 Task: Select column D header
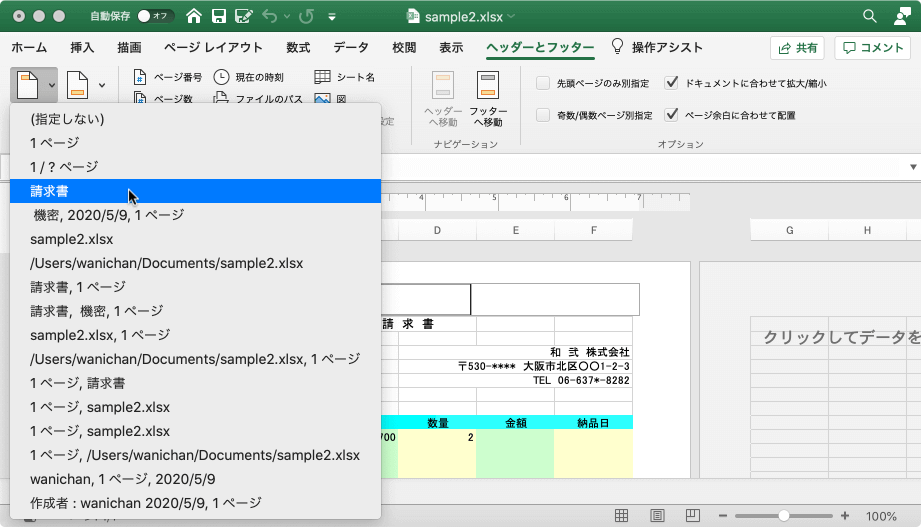click(x=437, y=230)
